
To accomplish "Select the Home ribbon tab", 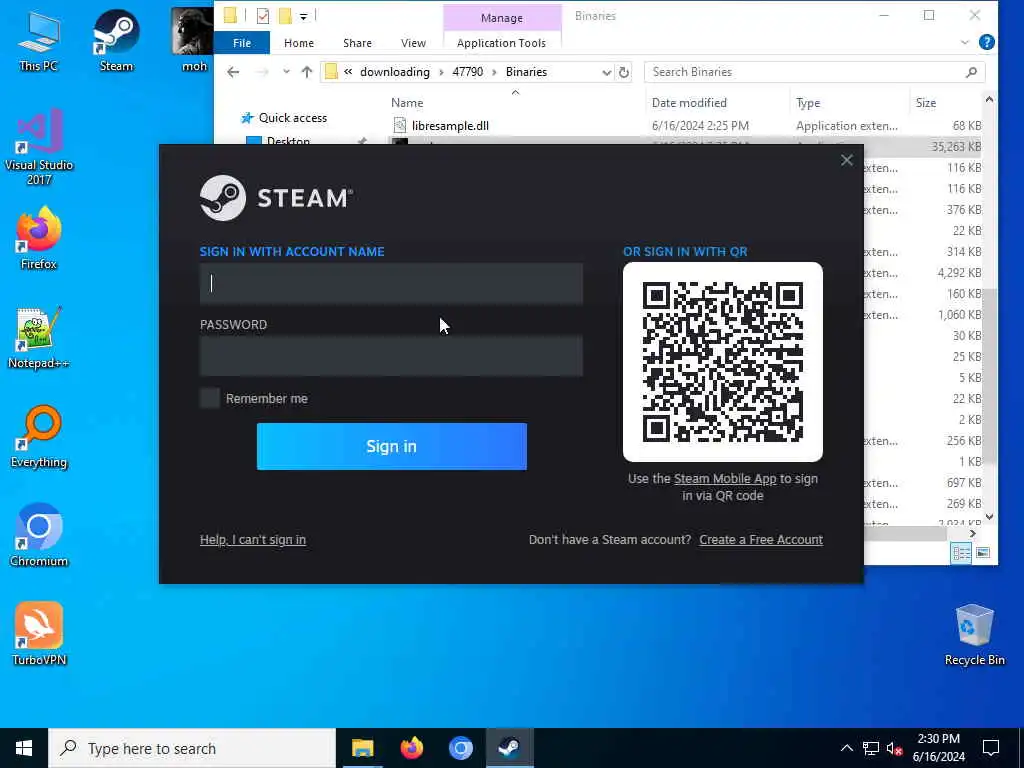I will pyautogui.click(x=298, y=42).
